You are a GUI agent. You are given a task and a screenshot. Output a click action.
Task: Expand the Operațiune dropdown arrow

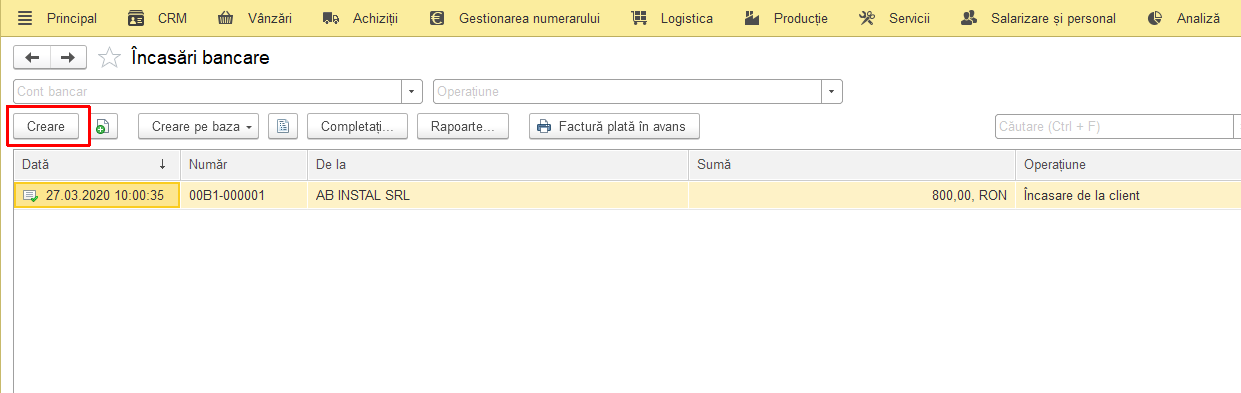click(832, 92)
